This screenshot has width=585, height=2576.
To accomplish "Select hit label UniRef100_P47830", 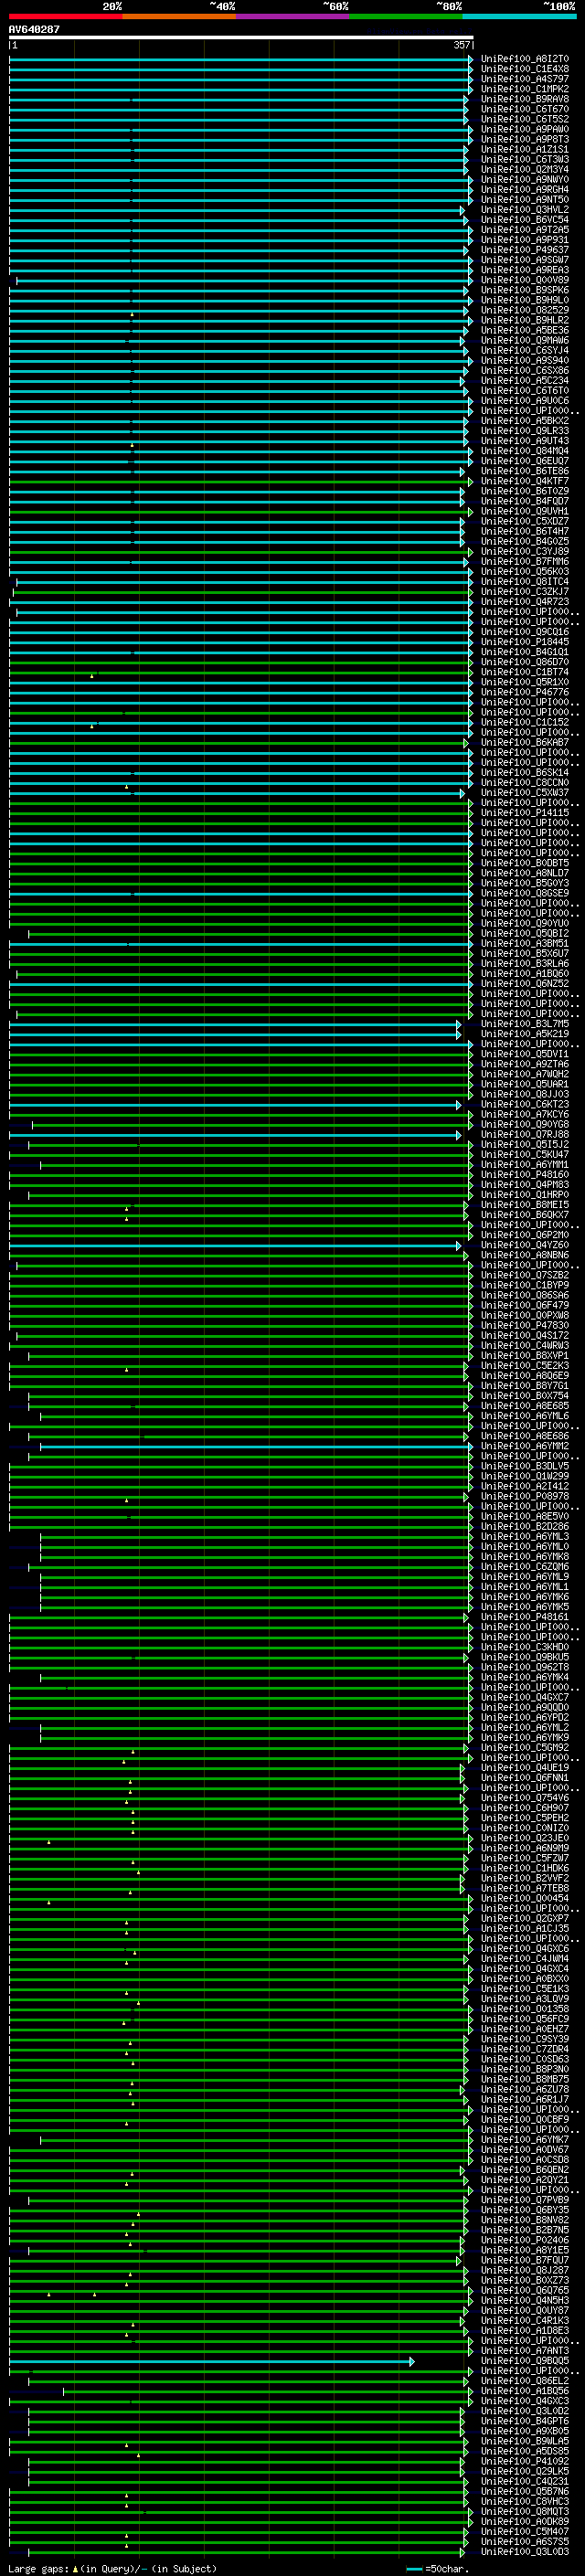I will 525,1325.
